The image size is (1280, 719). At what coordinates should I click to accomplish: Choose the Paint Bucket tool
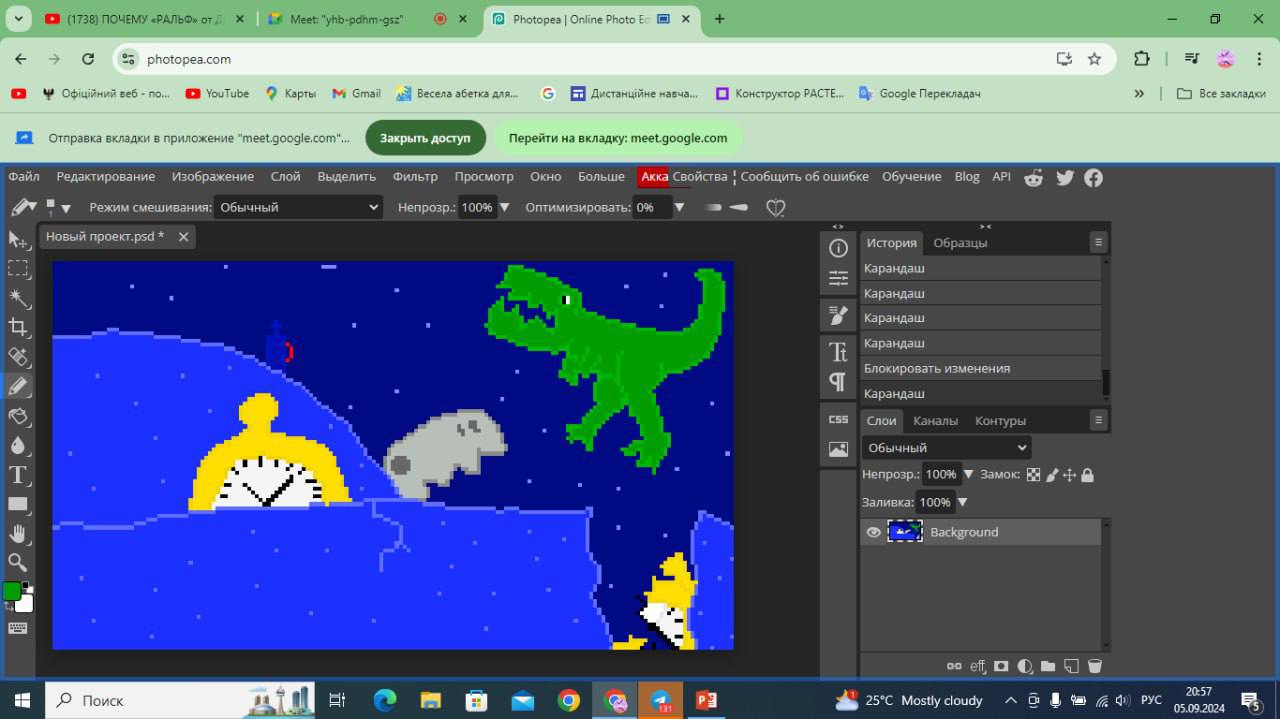pos(18,416)
